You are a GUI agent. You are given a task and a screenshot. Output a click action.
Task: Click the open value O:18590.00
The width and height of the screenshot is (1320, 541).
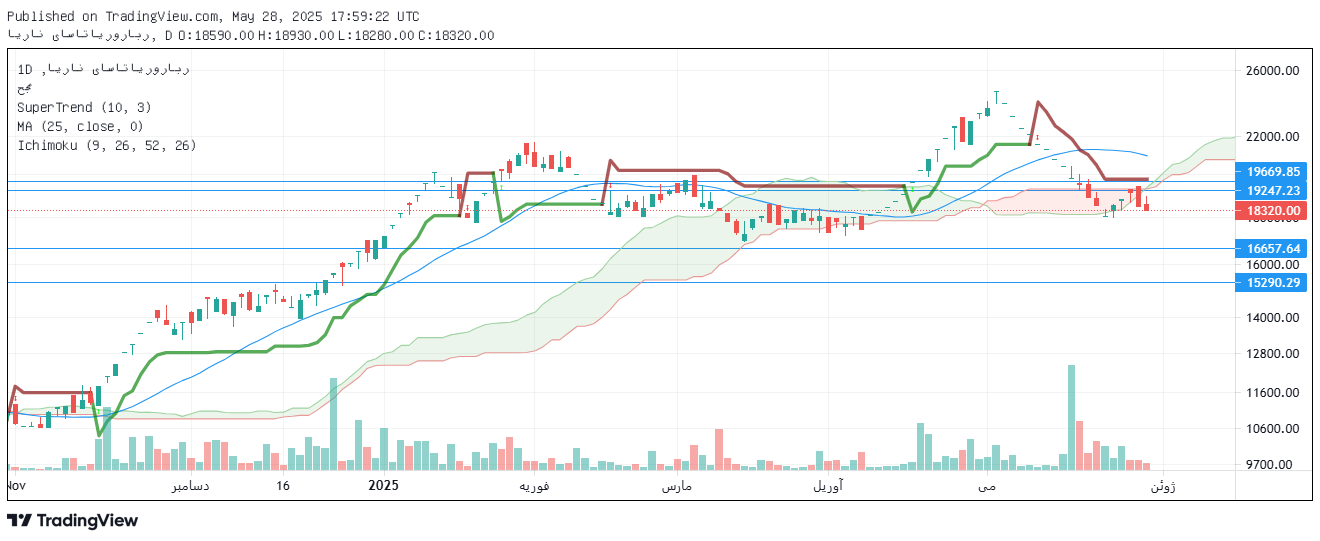point(216,35)
